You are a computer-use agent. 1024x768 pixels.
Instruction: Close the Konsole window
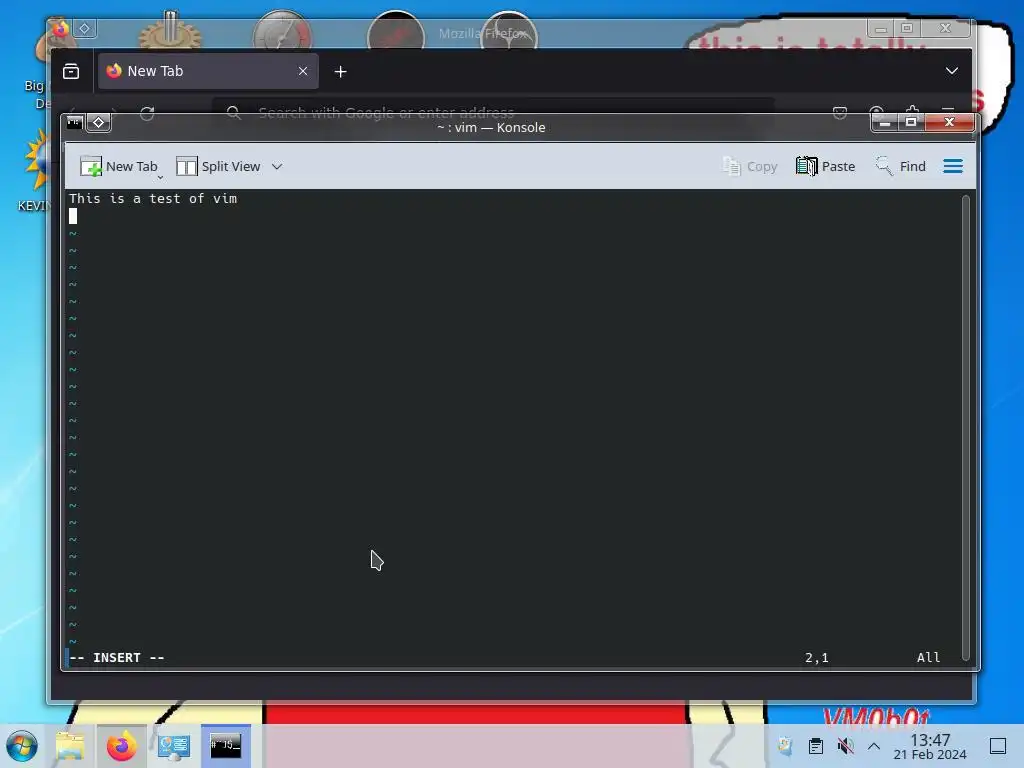(950, 122)
